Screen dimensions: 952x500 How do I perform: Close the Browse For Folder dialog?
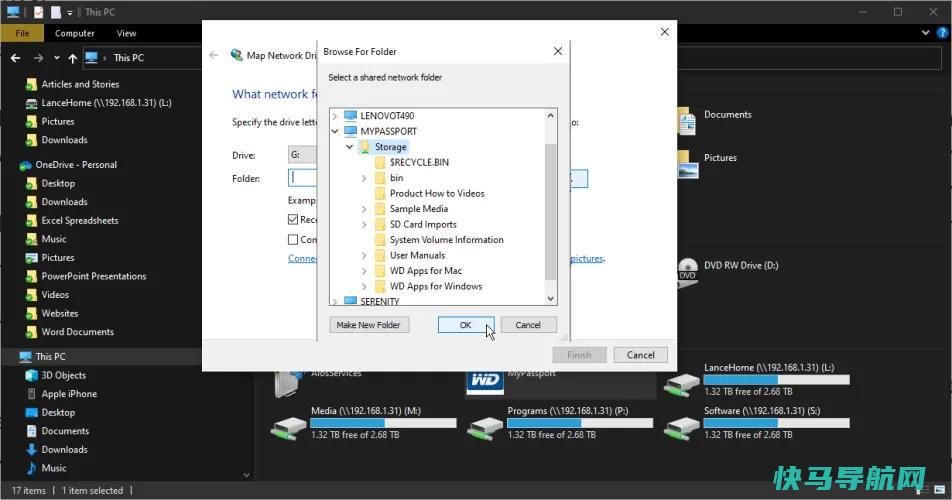coord(558,52)
